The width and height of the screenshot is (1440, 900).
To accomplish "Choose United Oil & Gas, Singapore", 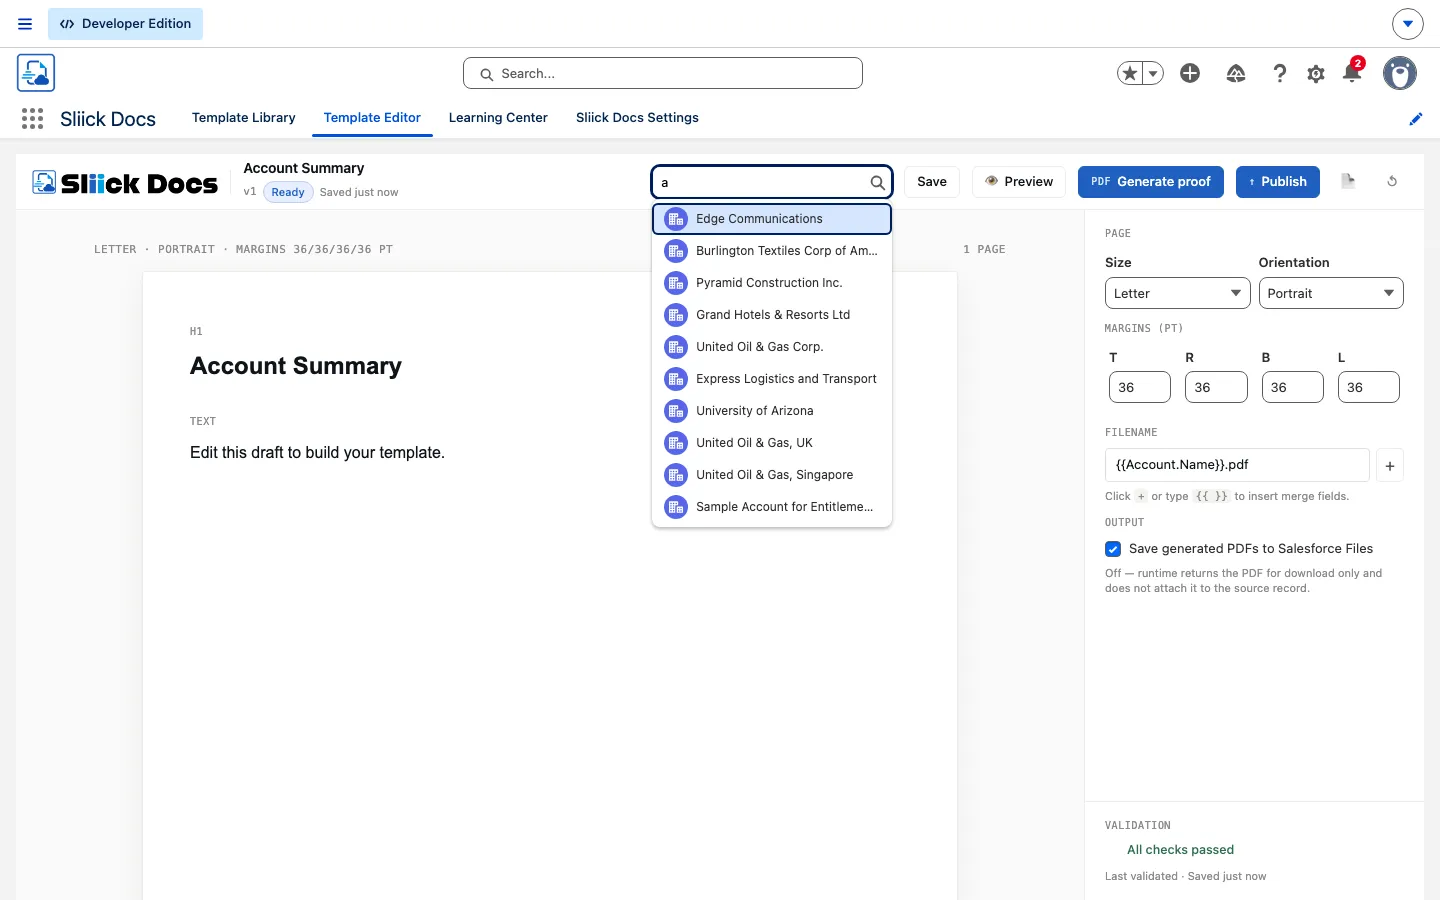I will [x=772, y=475].
